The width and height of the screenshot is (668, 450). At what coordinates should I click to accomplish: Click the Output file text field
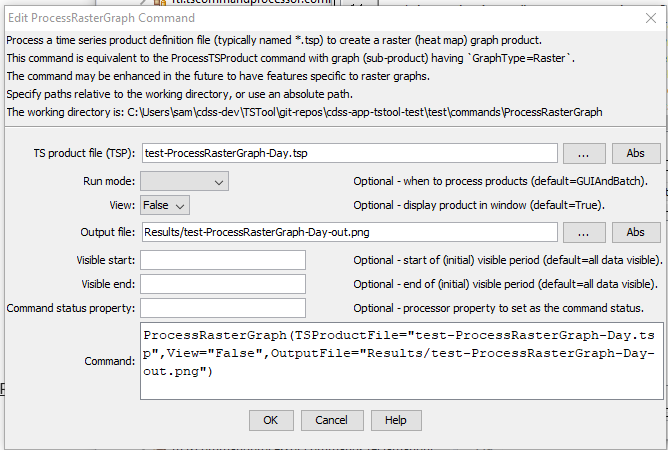pos(349,232)
